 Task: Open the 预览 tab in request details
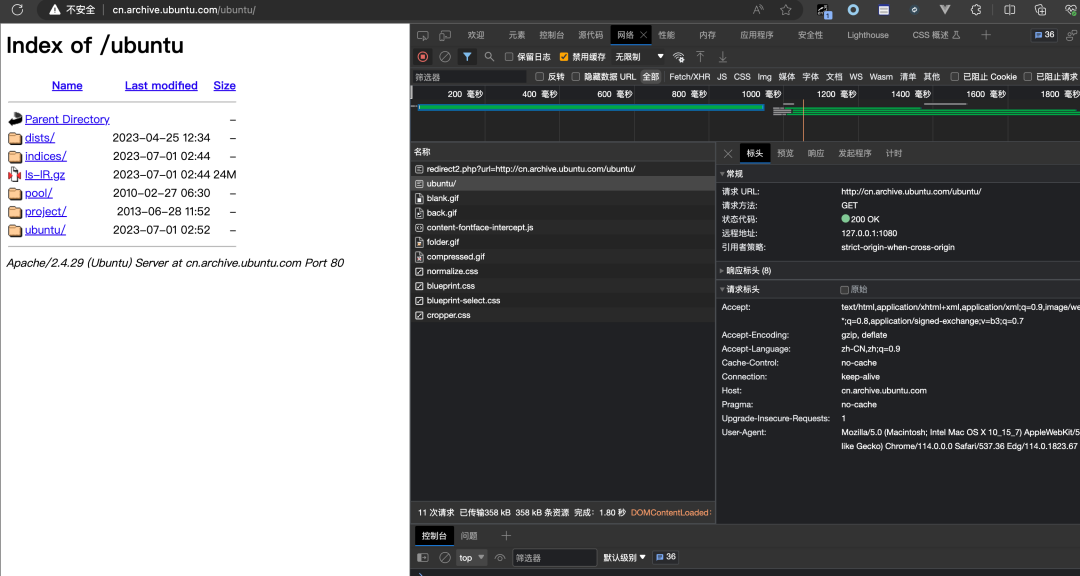click(x=785, y=153)
